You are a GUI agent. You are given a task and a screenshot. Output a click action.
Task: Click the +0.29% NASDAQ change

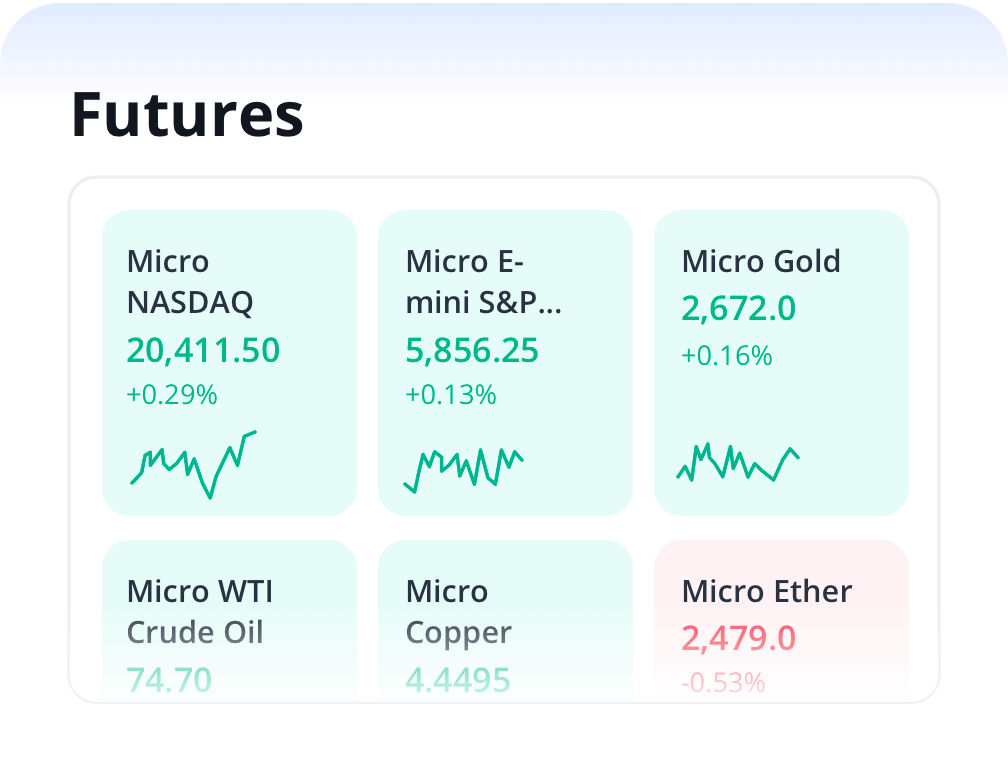click(x=172, y=395)
